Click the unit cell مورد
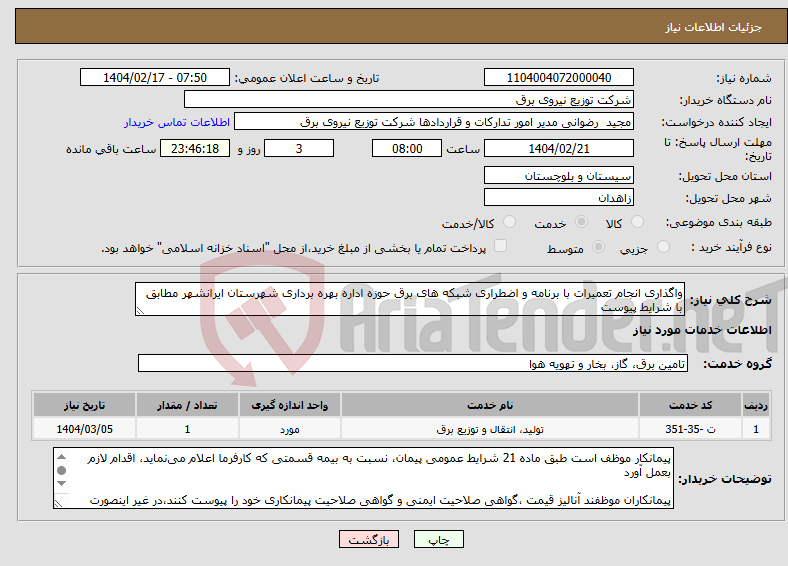 pos(290,429)
